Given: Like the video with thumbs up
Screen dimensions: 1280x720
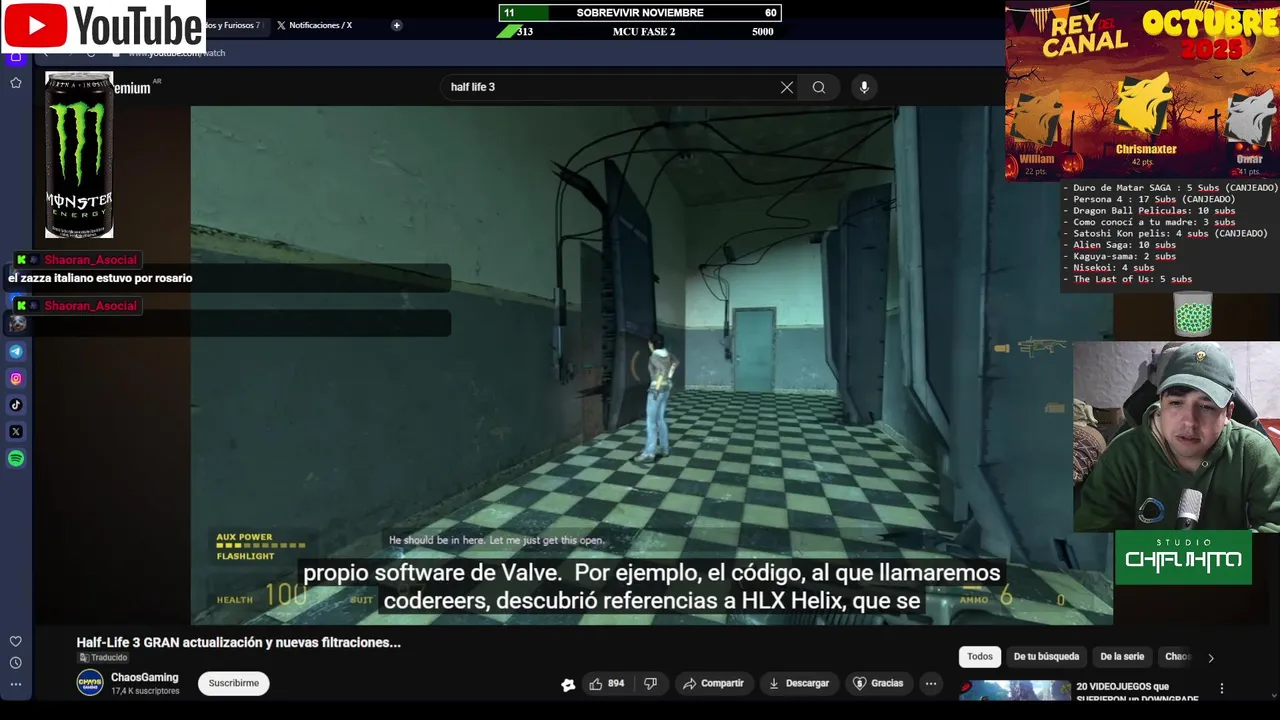Looking at the screenshot, I should click(606, 684).
